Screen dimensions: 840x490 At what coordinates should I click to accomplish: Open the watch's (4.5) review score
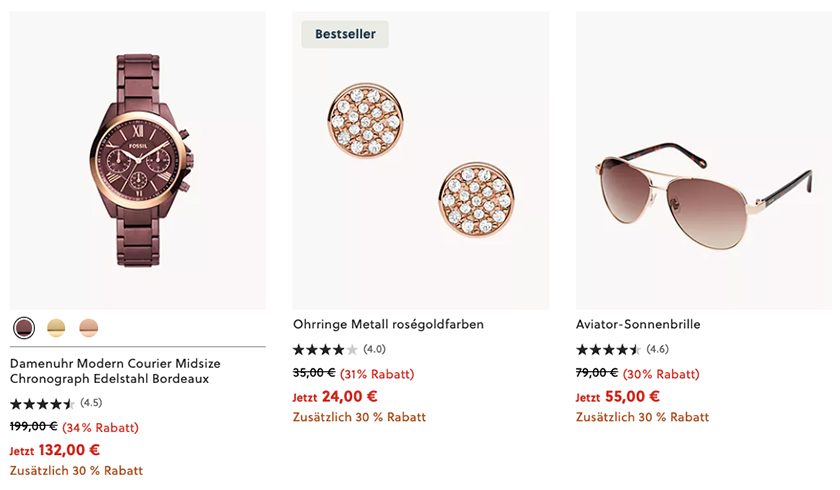click(x=91, y=403)
